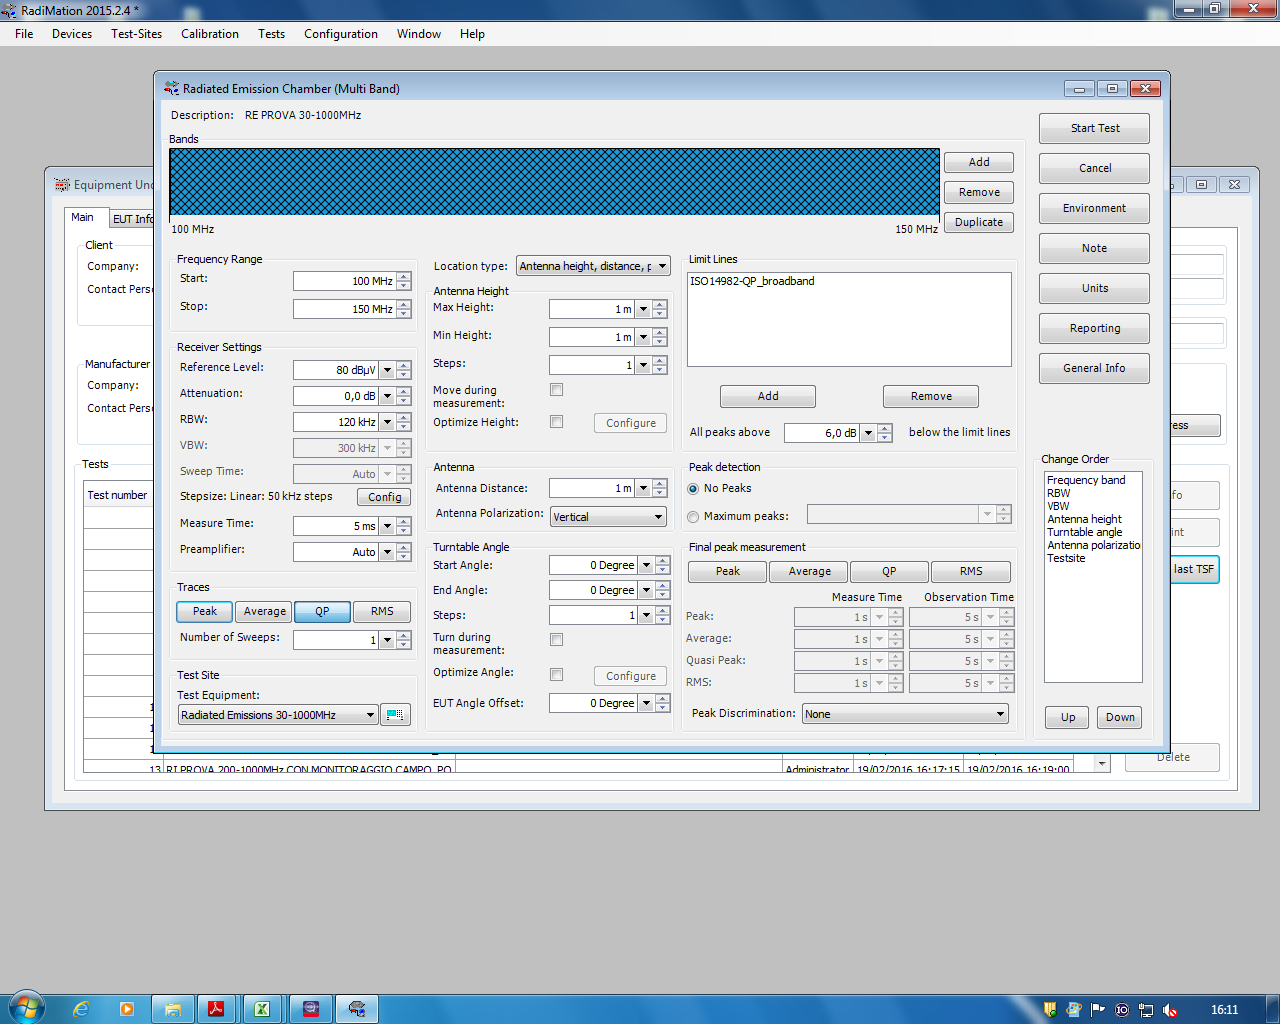
Task: Open Calibration menu
Action: [x=210, y=34]
